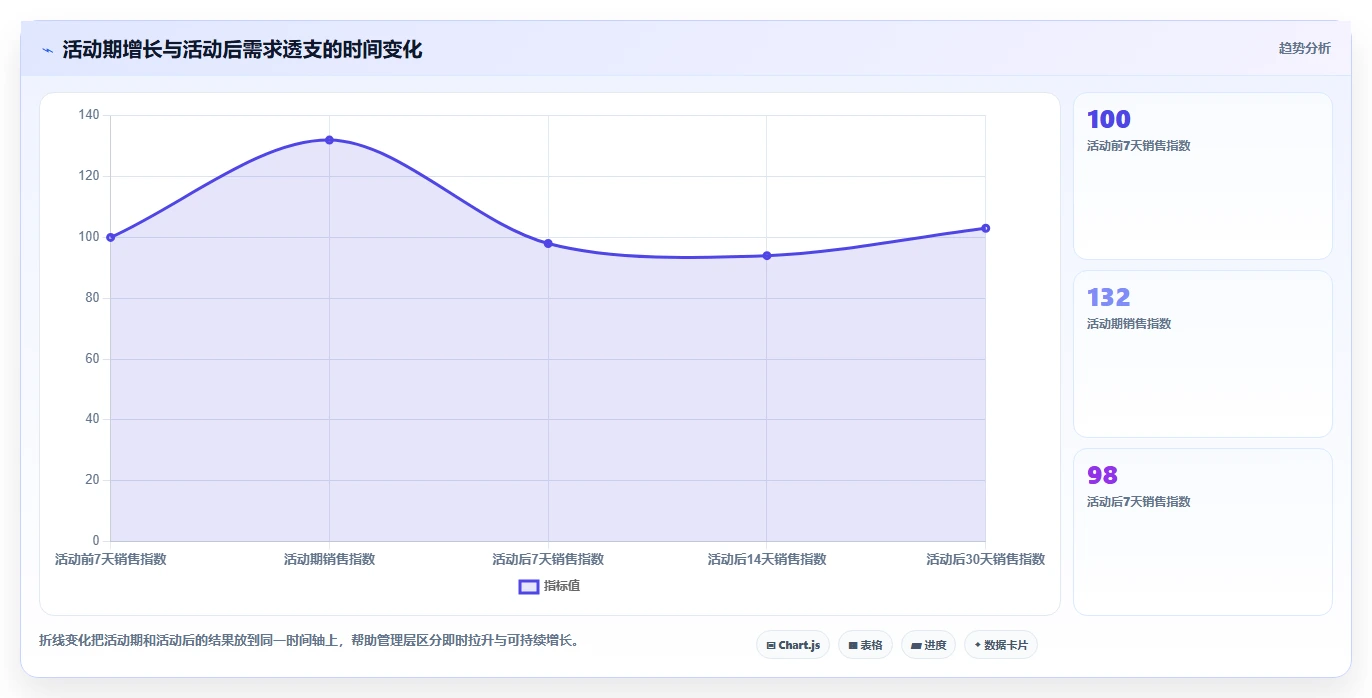Click x-axis label 活动后14天销售指数
The height and width of the screenshot is (698, 1372).
pyautogui.click(x=767, y=559)
